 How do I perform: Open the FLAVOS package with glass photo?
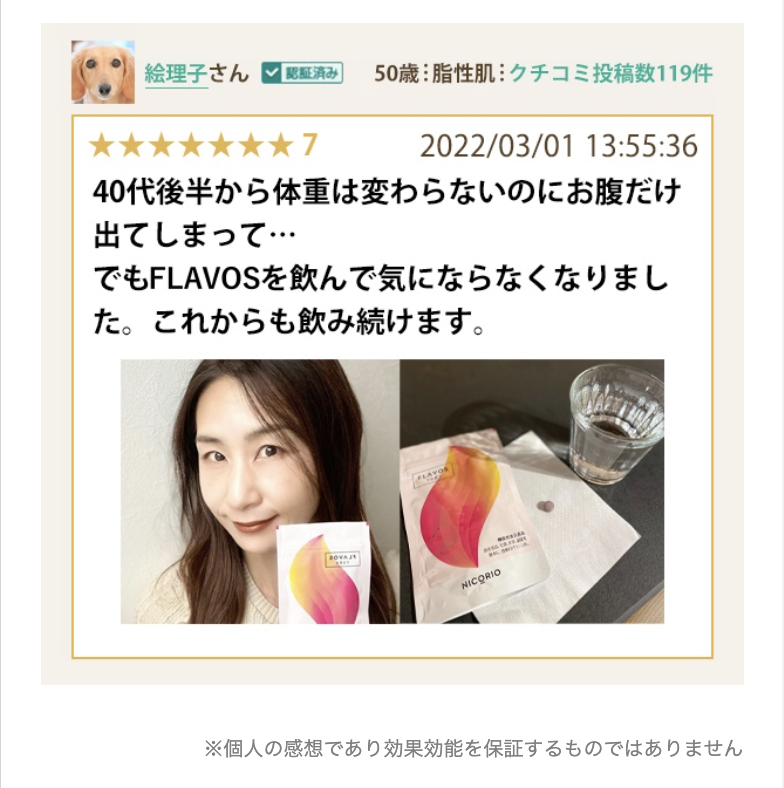(532, 491)
